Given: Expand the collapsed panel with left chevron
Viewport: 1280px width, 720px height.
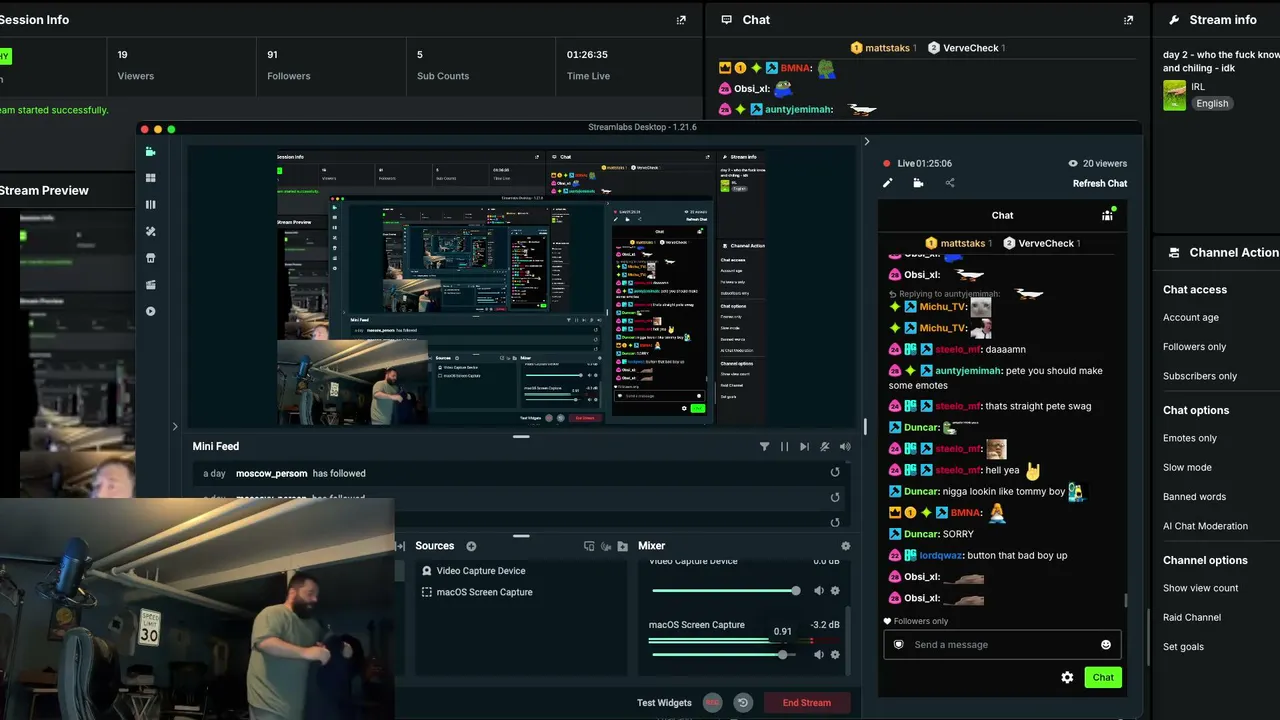Looking at the screenshot, I should pos(175,426).
